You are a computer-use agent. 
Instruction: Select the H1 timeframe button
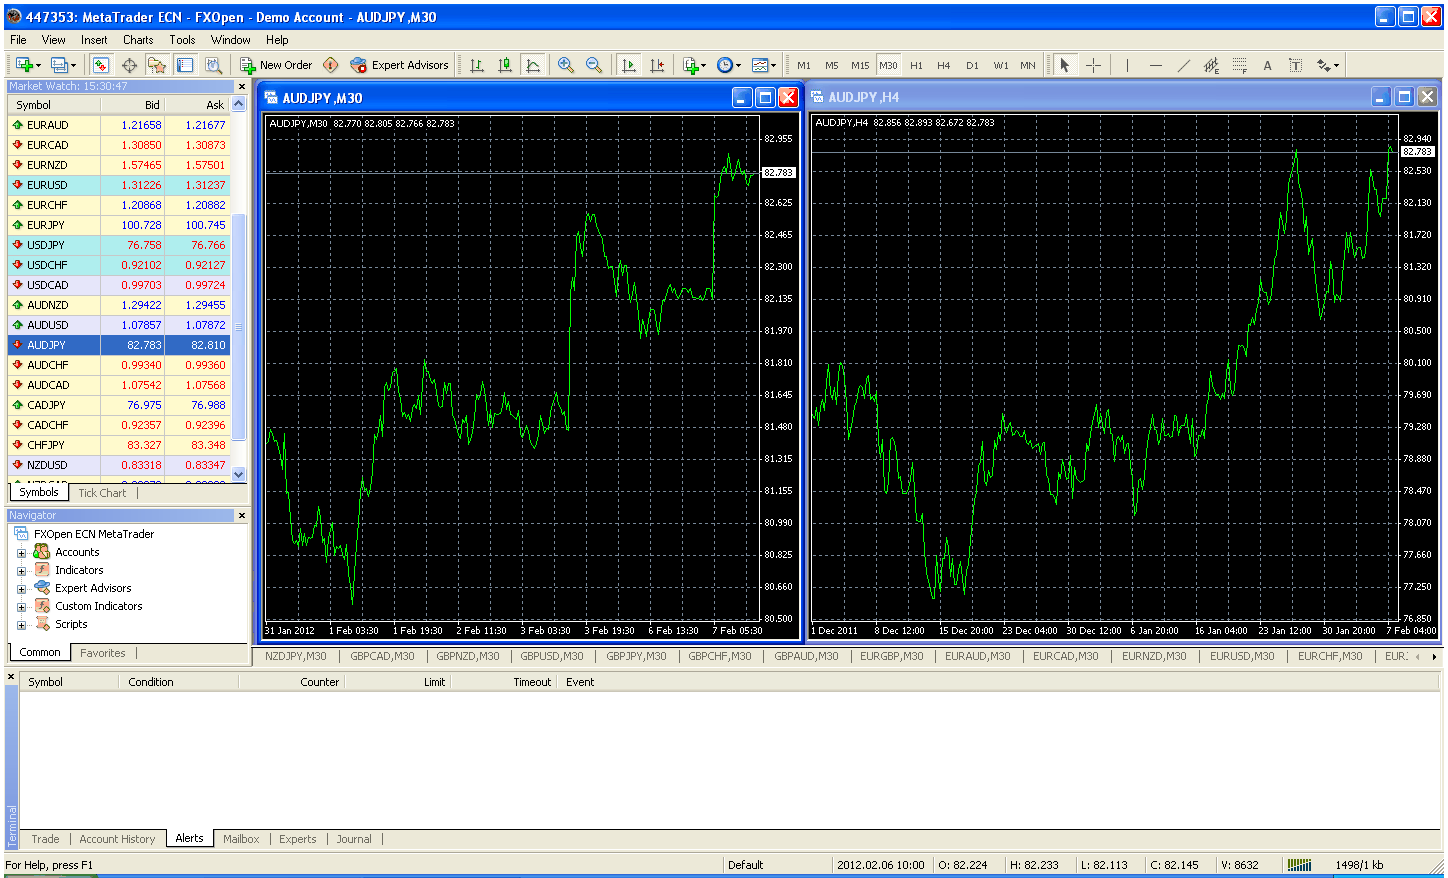916,65
